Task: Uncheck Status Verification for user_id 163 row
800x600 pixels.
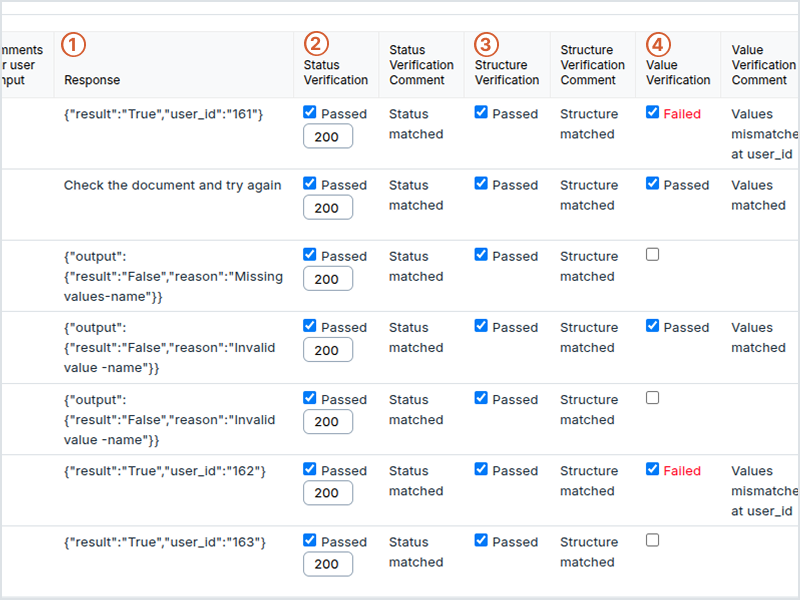Action: pyautogui.click(x=310, y=539)
